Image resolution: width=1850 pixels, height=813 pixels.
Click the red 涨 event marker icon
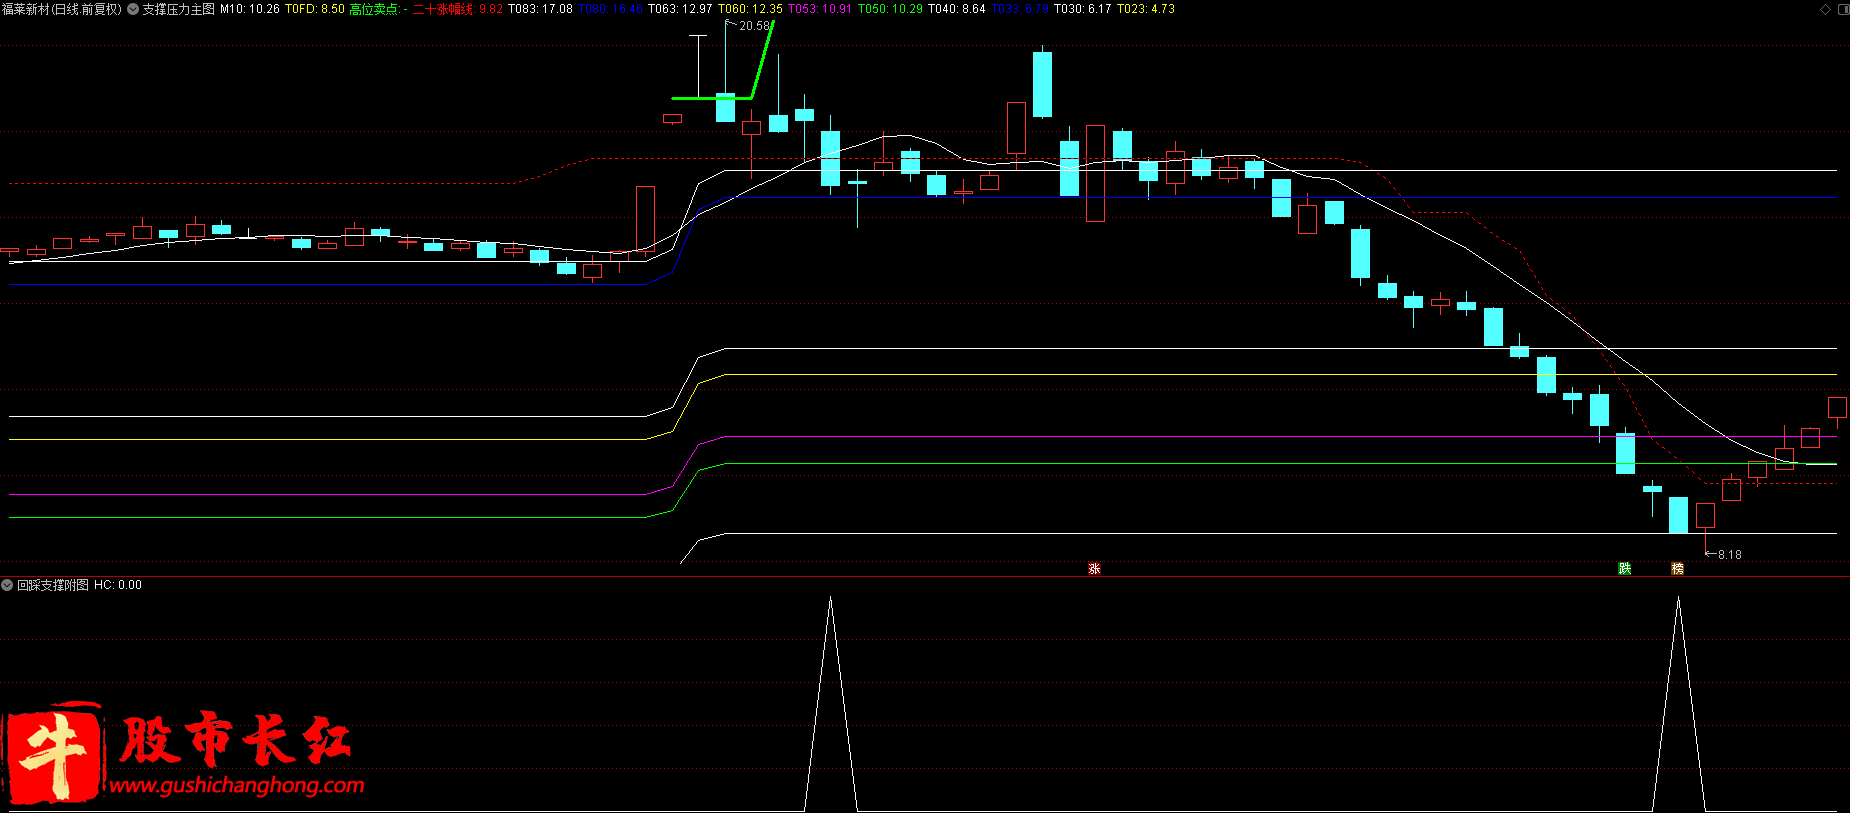(1094, 568)
